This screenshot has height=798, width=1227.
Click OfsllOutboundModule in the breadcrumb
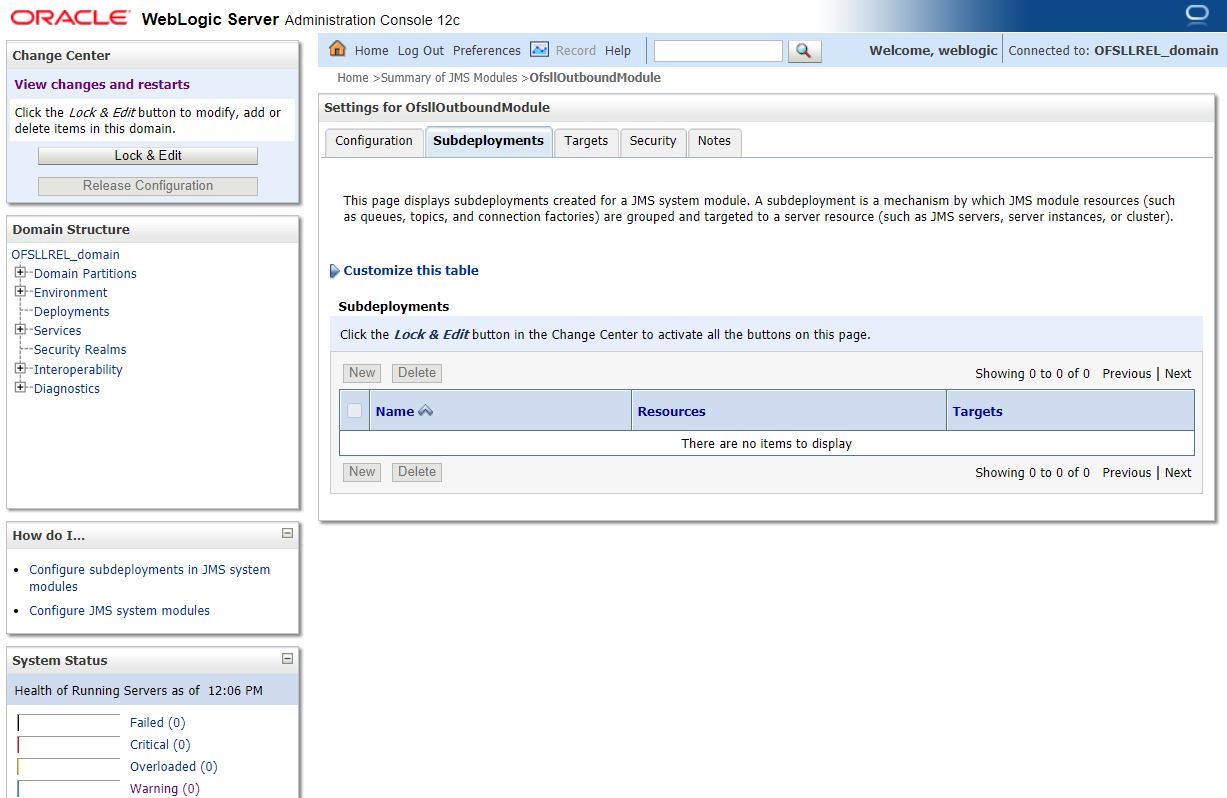point(595,77)
